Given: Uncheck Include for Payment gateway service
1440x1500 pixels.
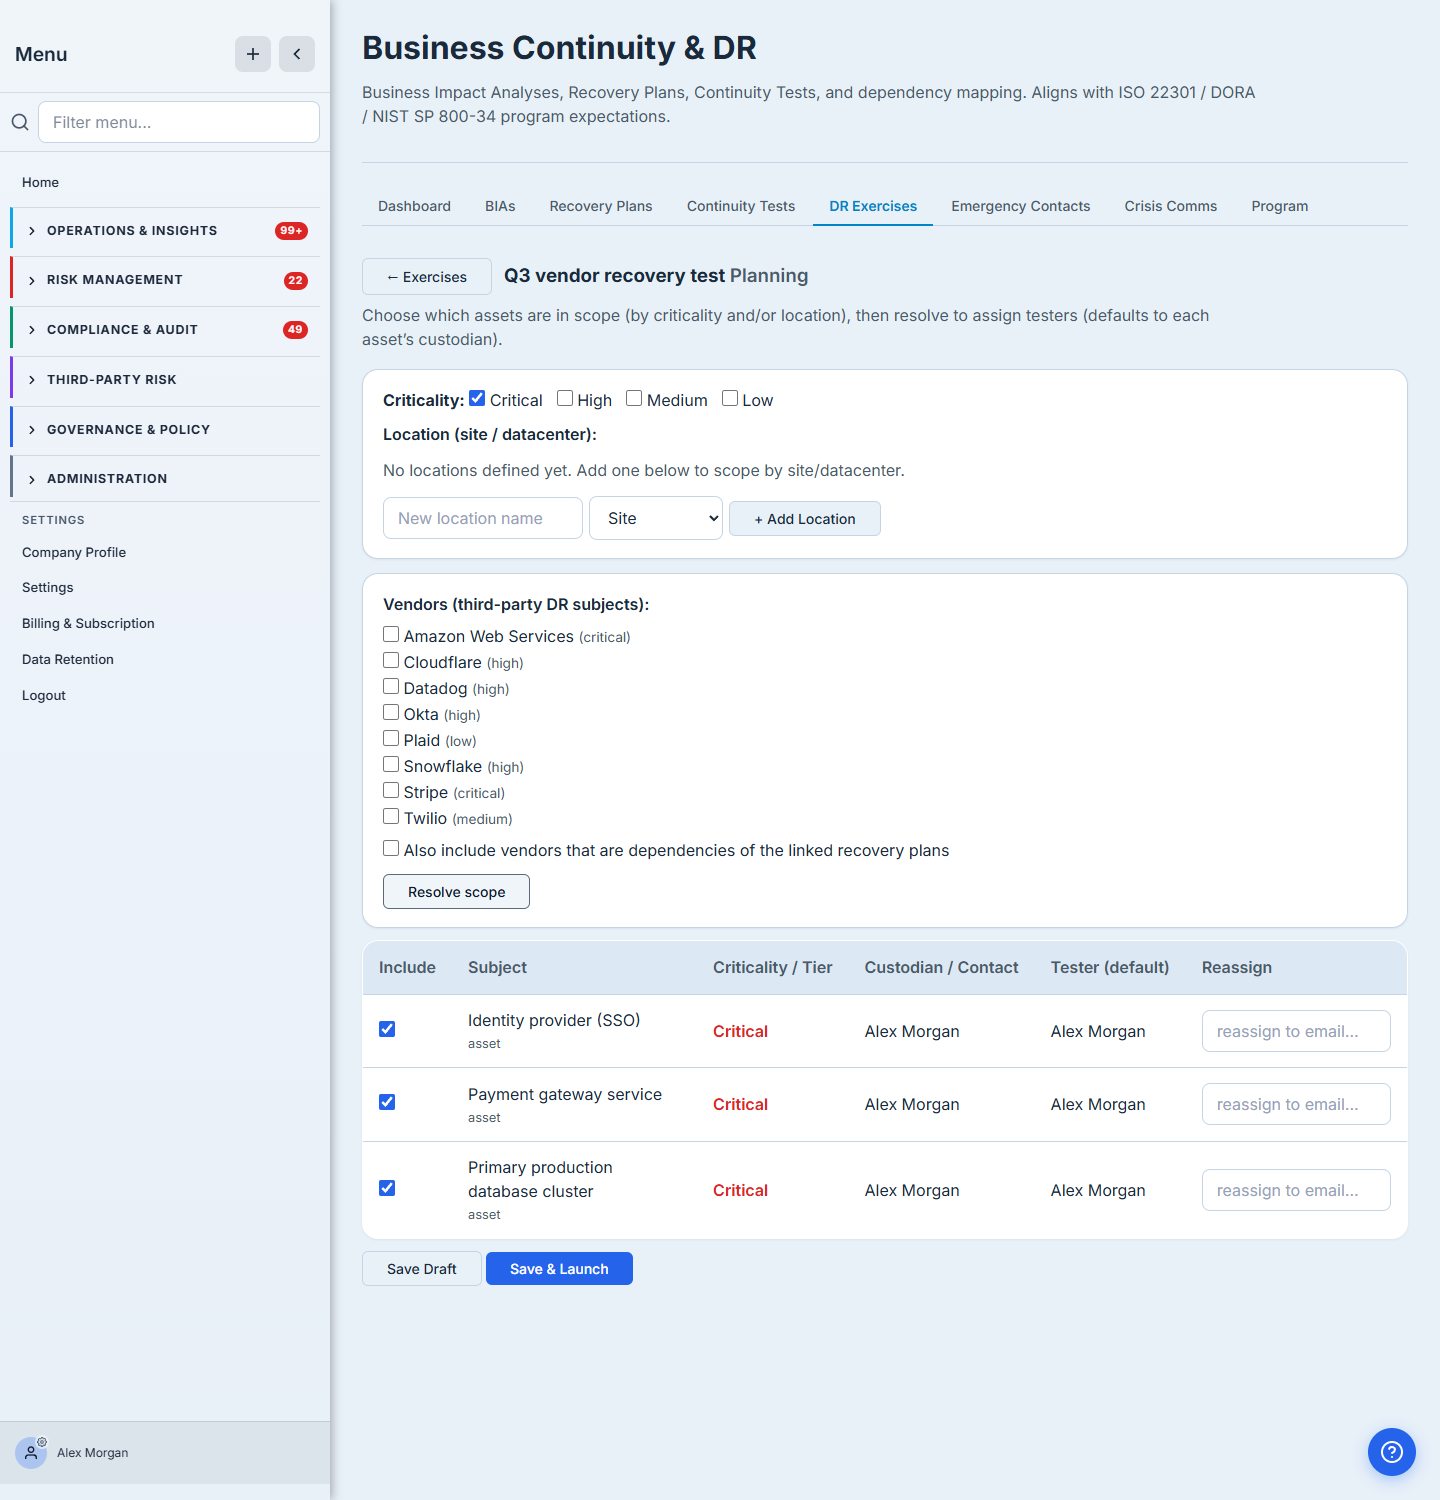Looking at the screenshot, I should point(387,1102).
